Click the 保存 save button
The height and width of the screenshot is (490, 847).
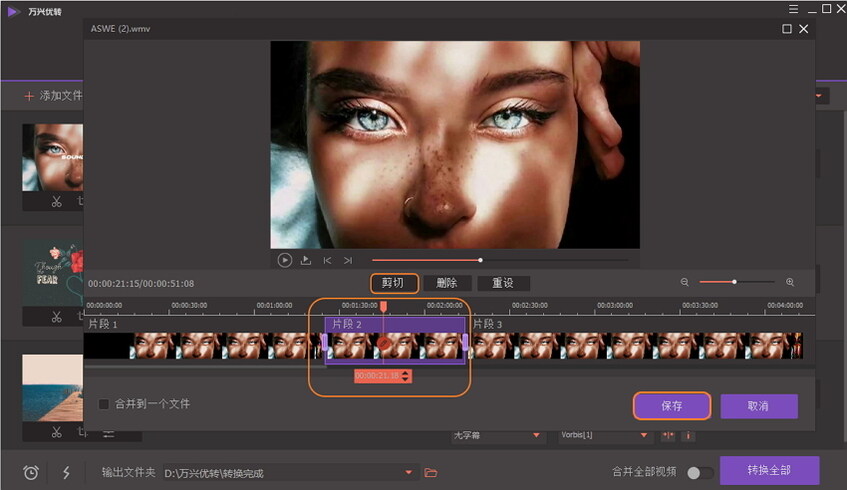(671, 406)
